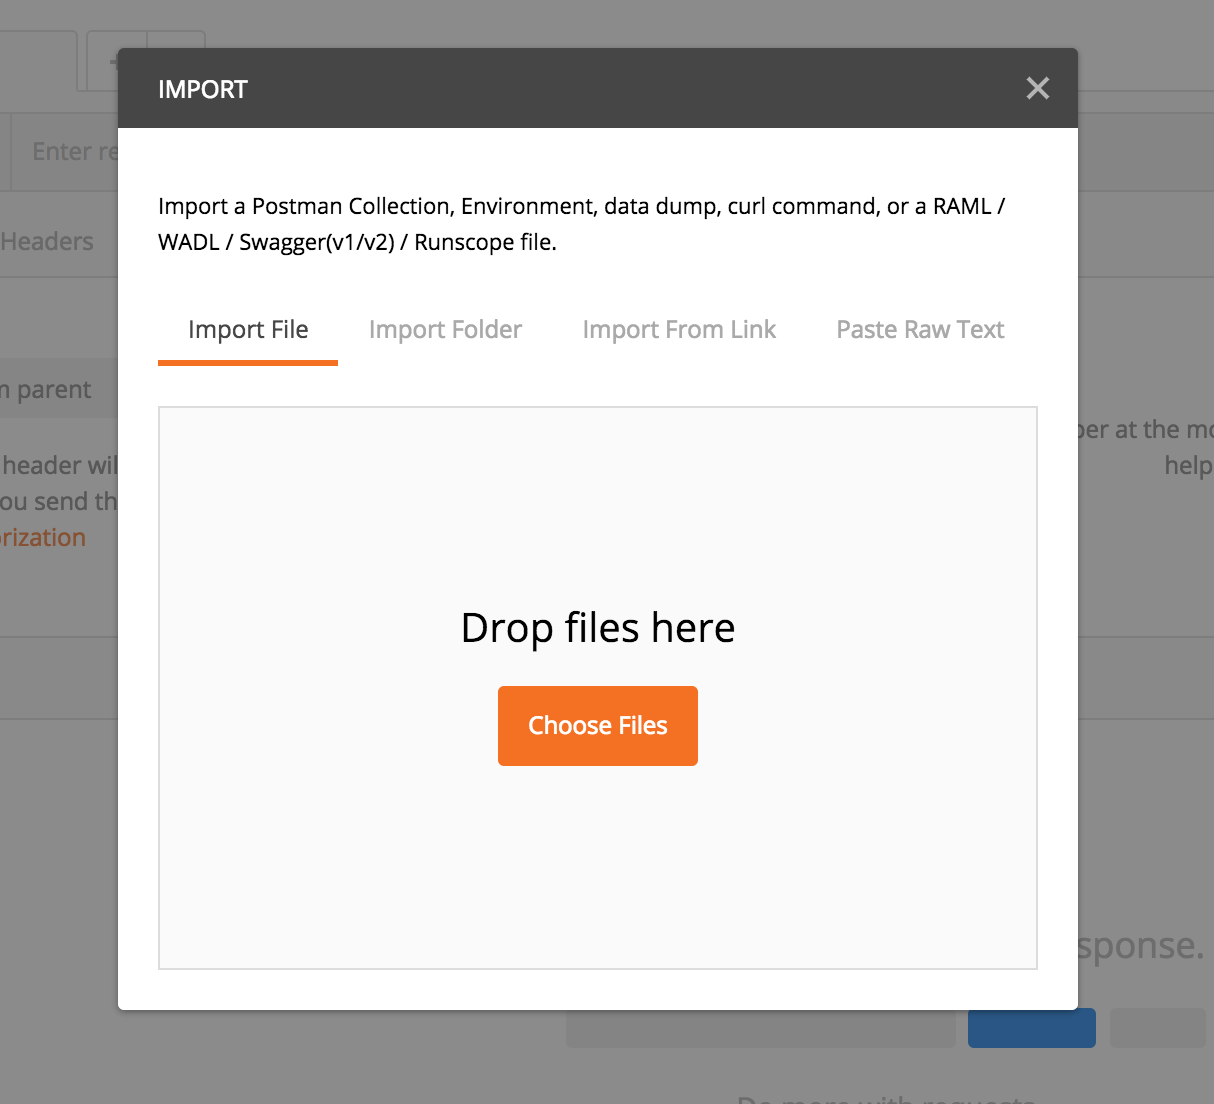This screenshot has height=1104, width=1214.
Task: Open the Import Folder tab
Action: (x=445, y=330)
